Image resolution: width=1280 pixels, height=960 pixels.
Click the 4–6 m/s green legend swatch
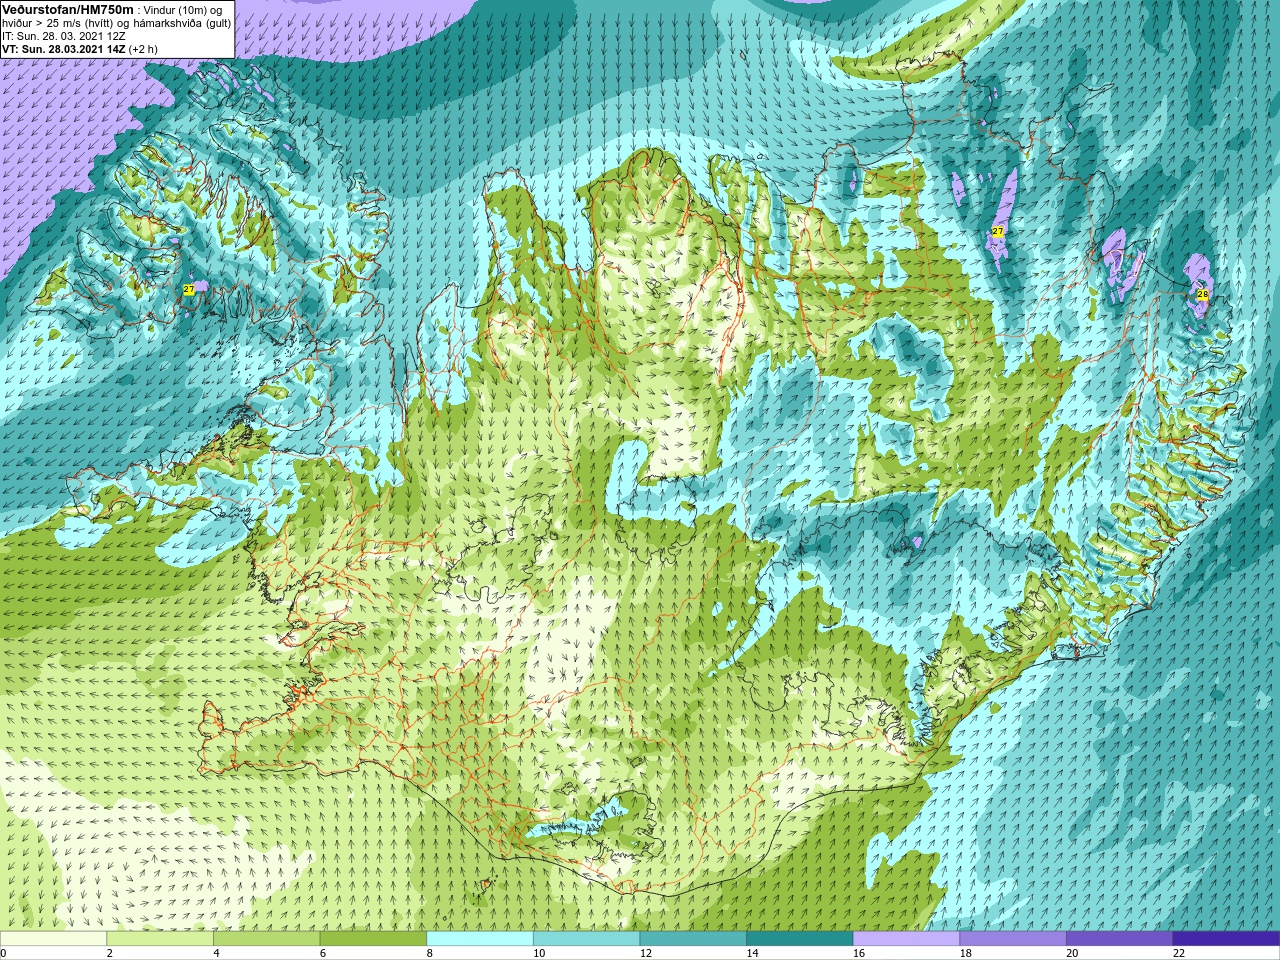click(266, 939)
